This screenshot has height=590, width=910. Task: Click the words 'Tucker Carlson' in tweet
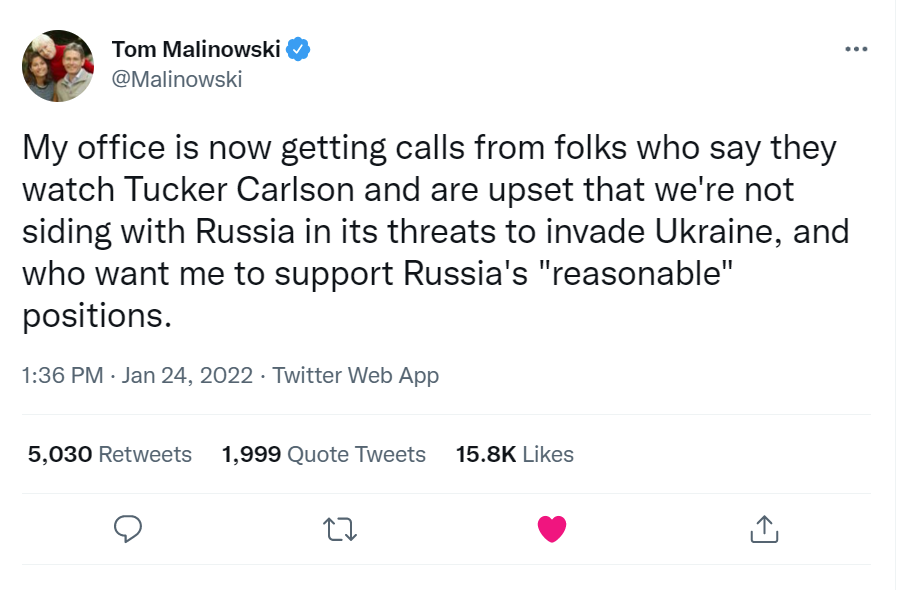click(239, 190)
